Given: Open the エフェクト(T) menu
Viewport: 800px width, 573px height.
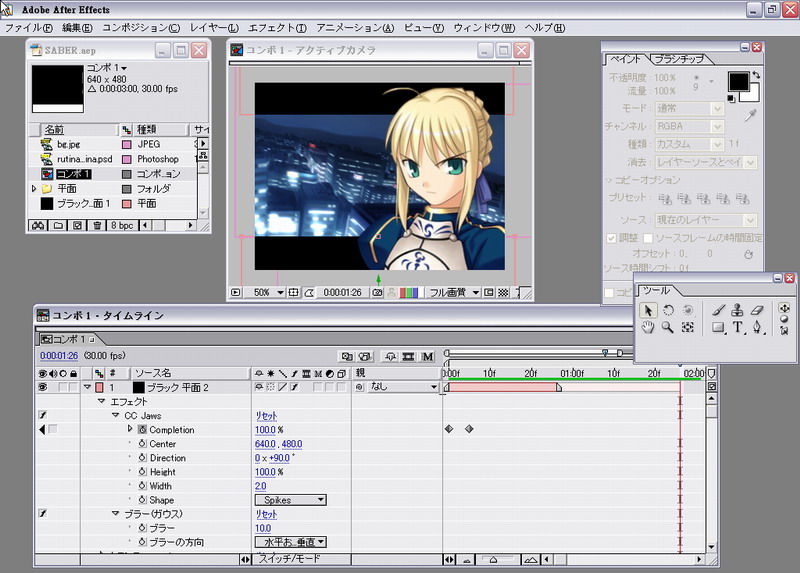Looking at the screenshot, I should pyautogui.click(x=278, y=28).
